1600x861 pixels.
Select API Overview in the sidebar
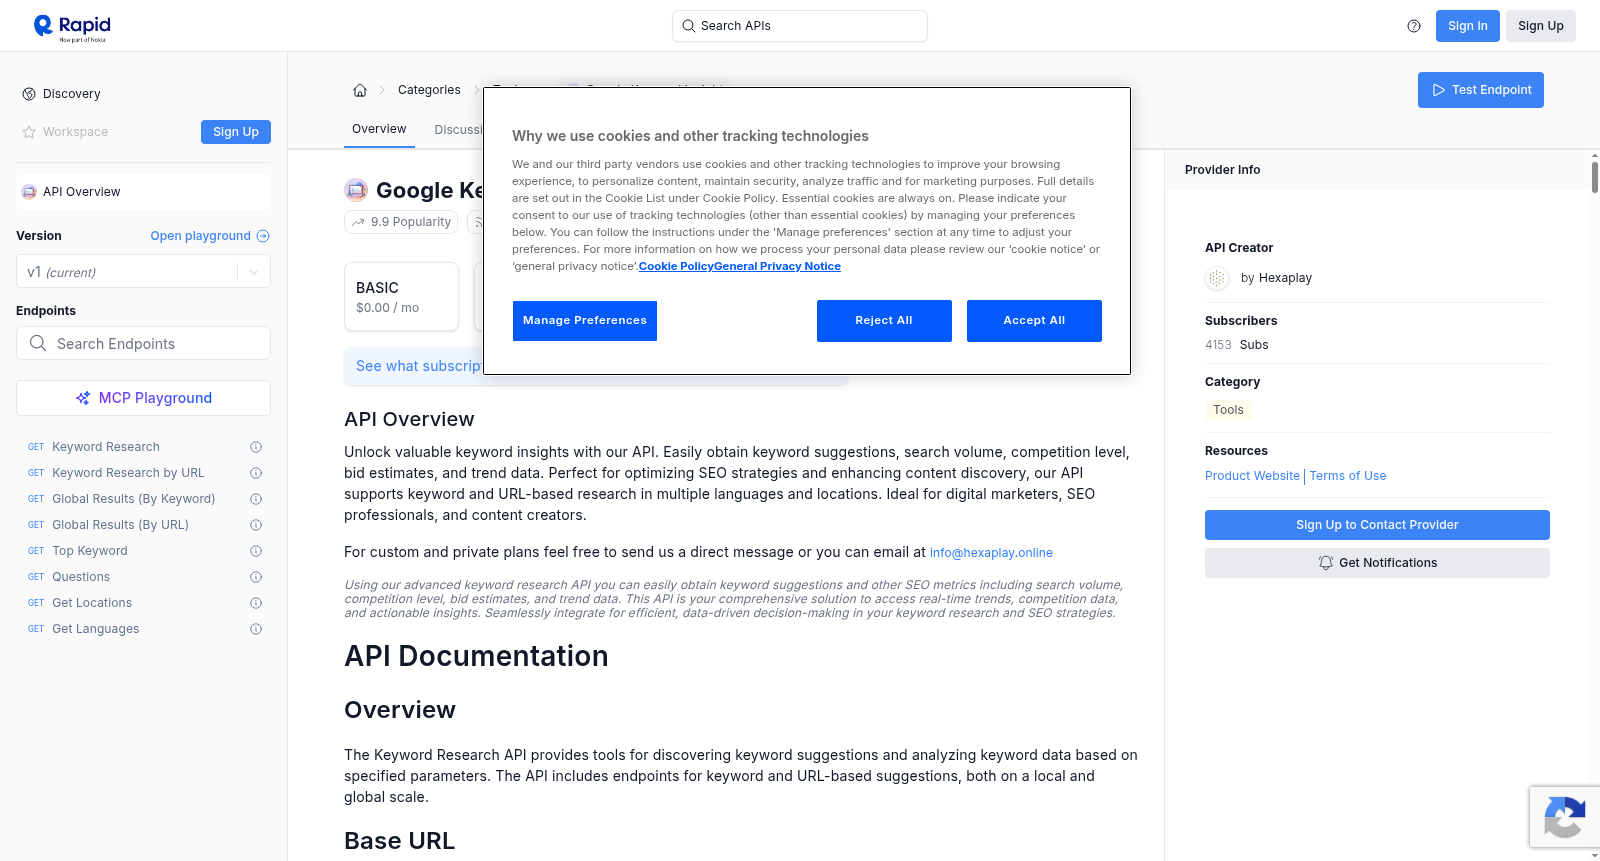(x=143, y=192)
